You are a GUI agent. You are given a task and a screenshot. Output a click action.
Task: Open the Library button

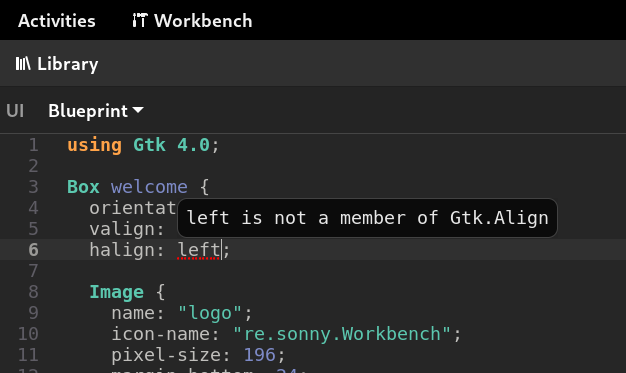57,64
